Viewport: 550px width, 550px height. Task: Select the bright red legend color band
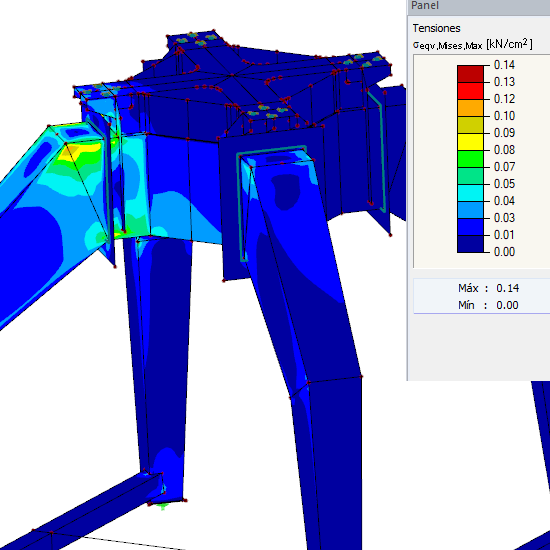[470, 91]
